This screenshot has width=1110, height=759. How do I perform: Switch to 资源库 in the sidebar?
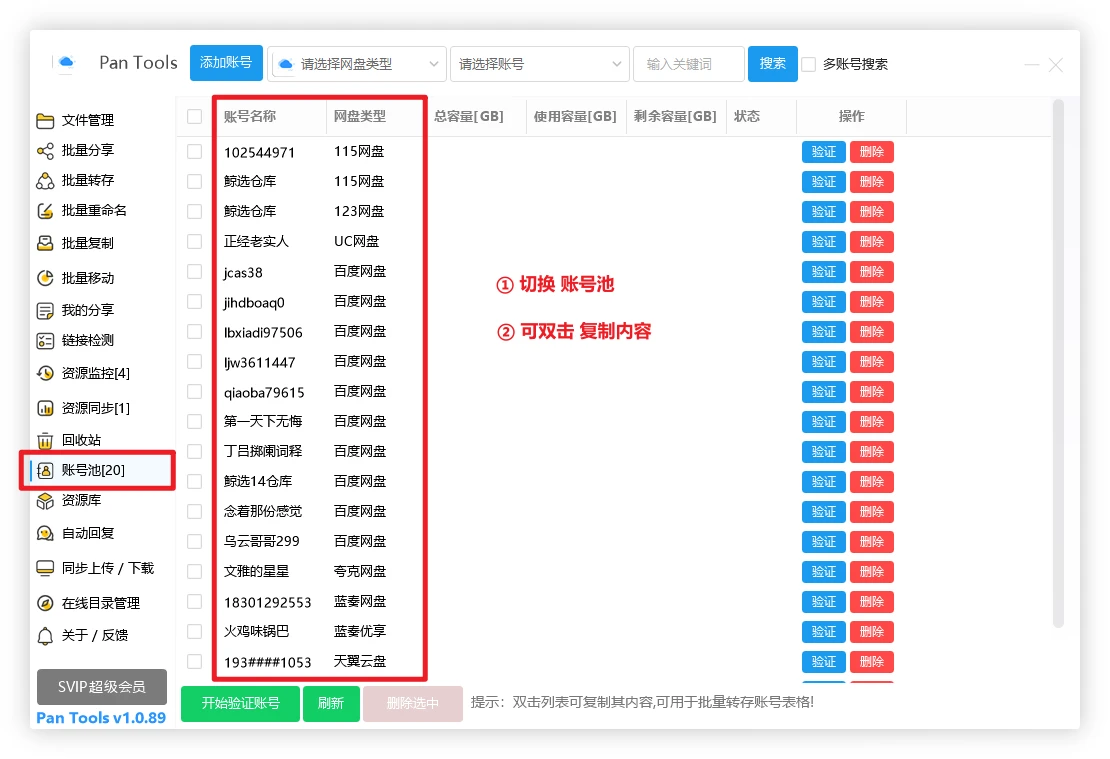click(81, 500)
